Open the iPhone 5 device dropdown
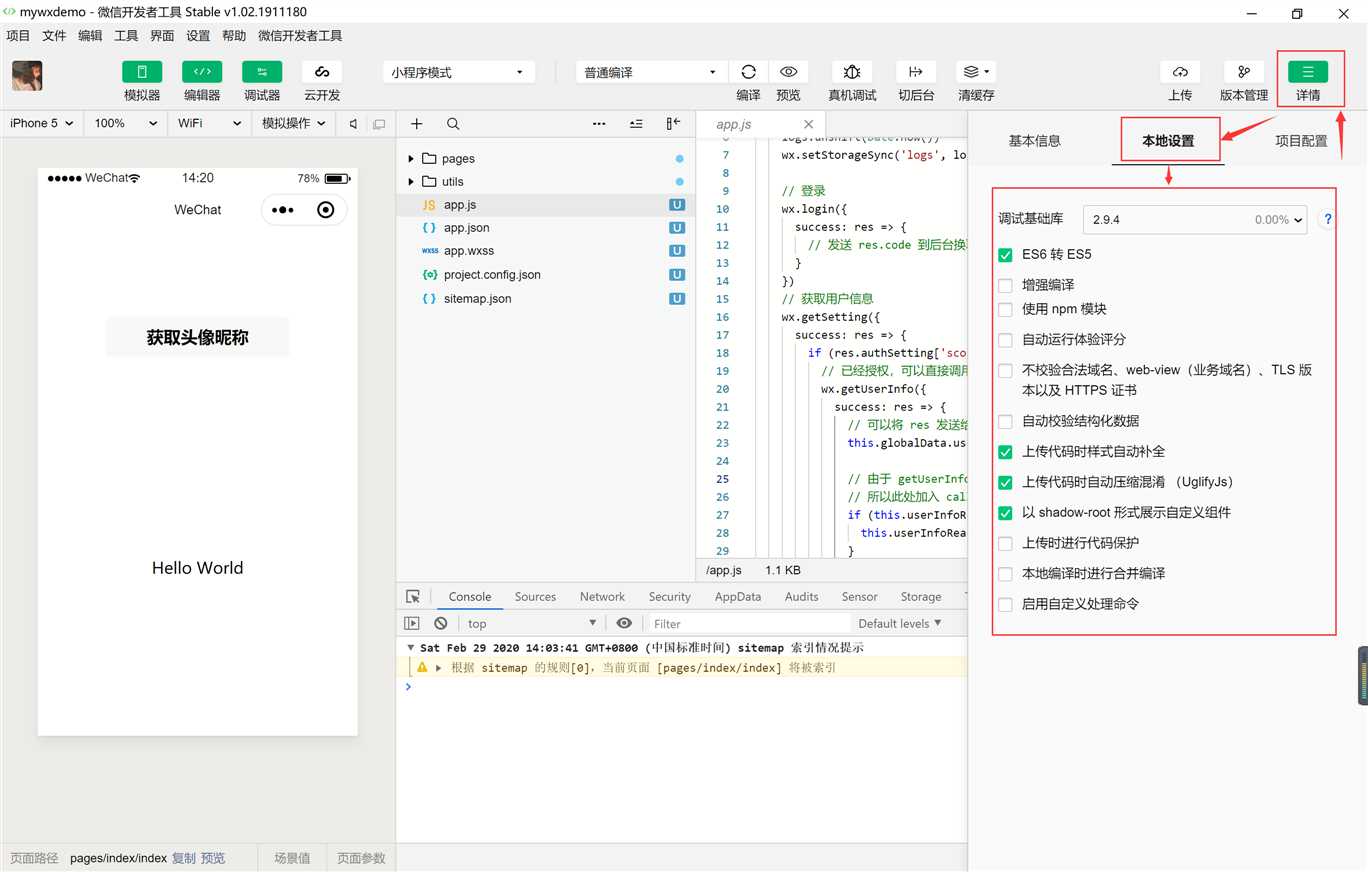 [41, 123]
